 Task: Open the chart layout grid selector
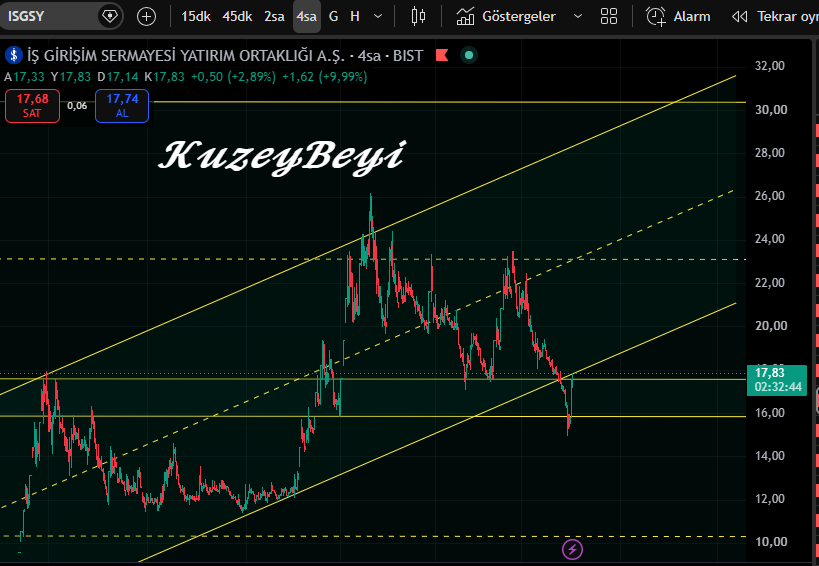coord(609,17)
